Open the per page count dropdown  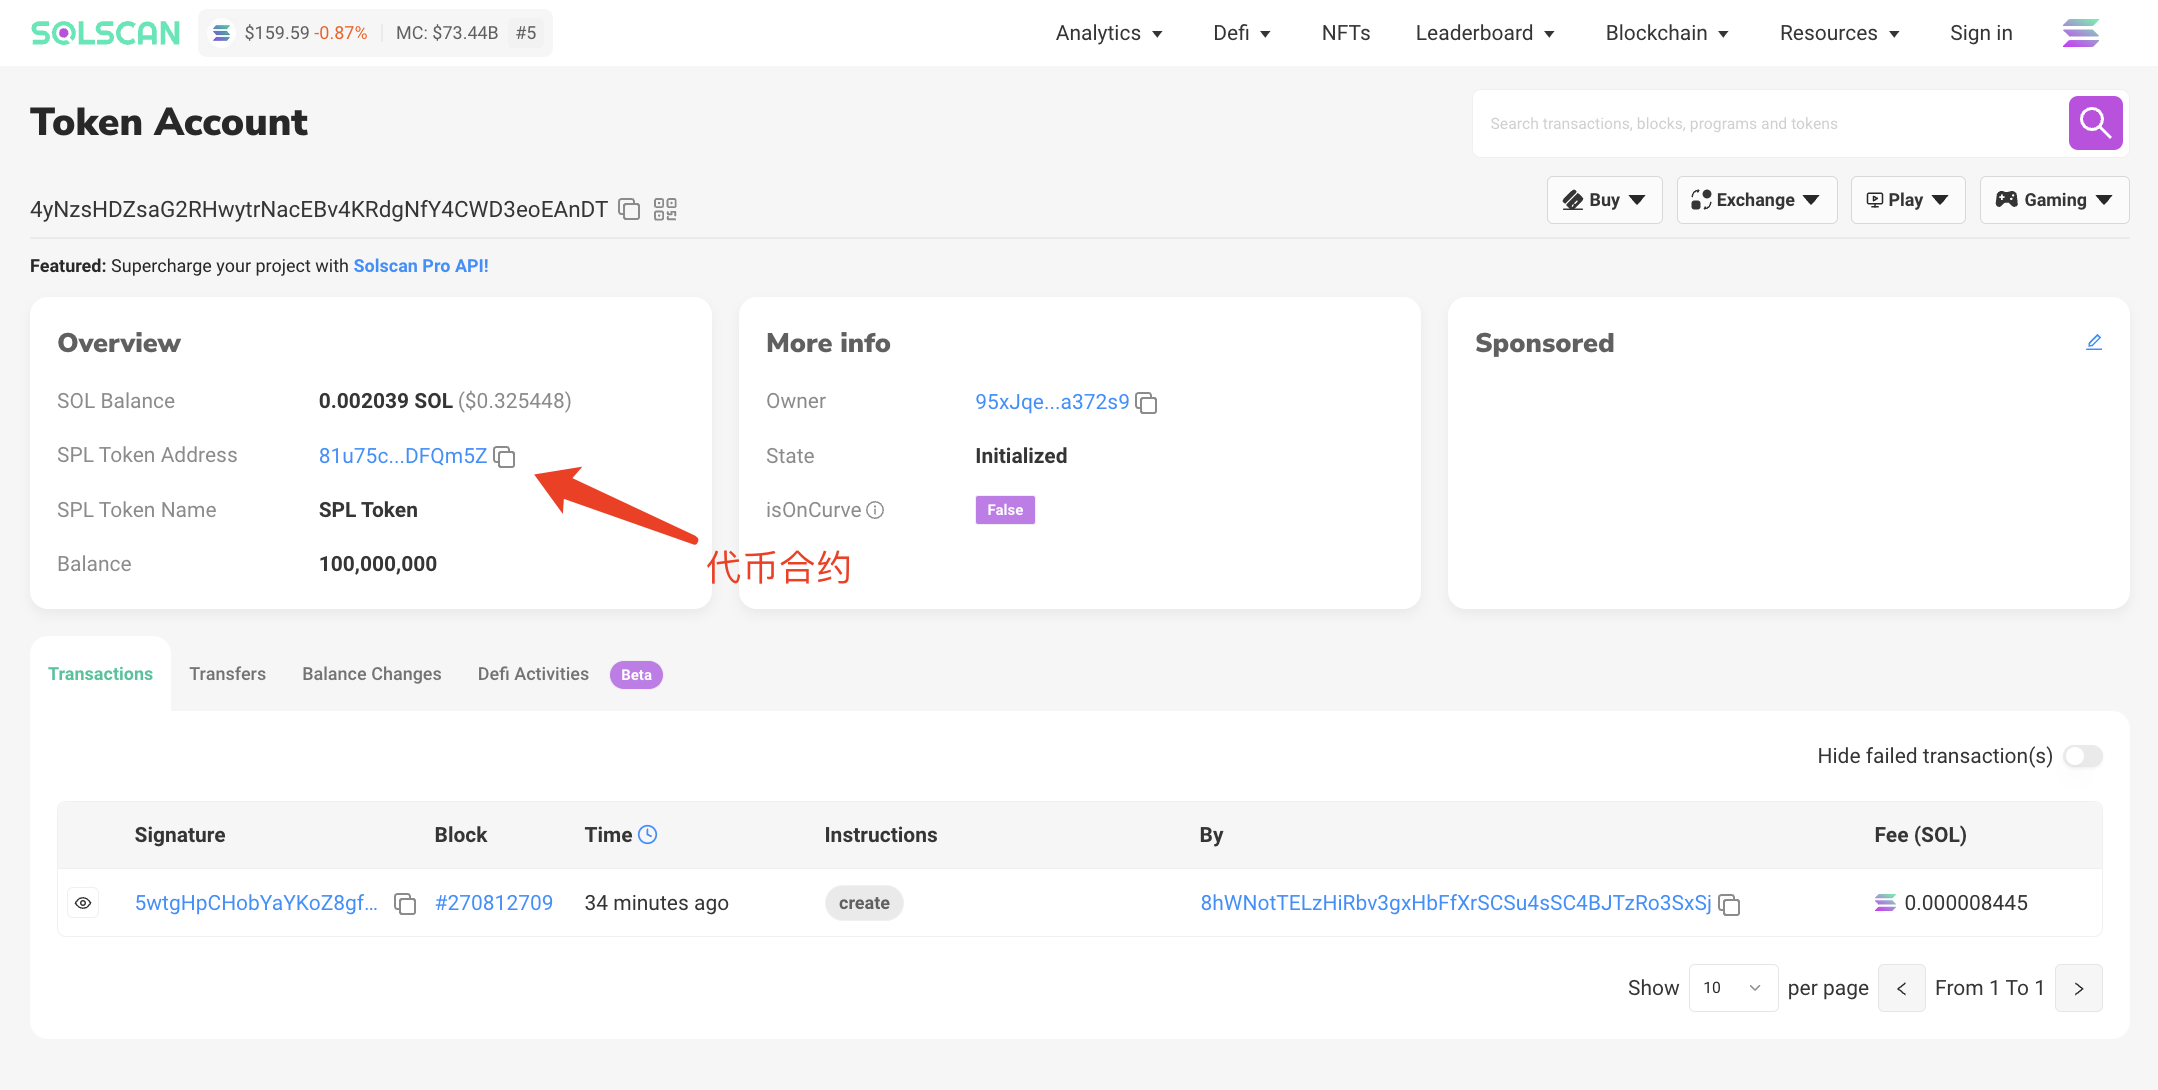click(1733, 988)
